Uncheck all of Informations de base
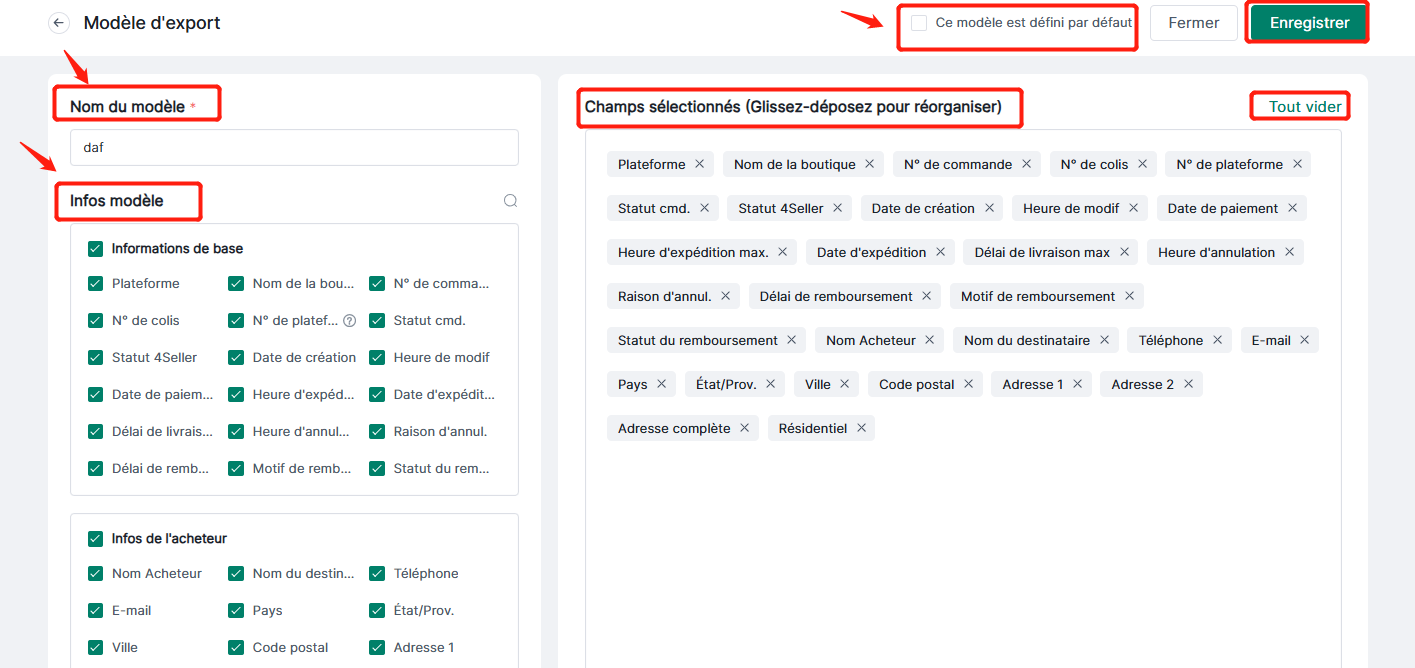Image resolution: width=1415 pixels, height=668 pixels. (96, 249)
